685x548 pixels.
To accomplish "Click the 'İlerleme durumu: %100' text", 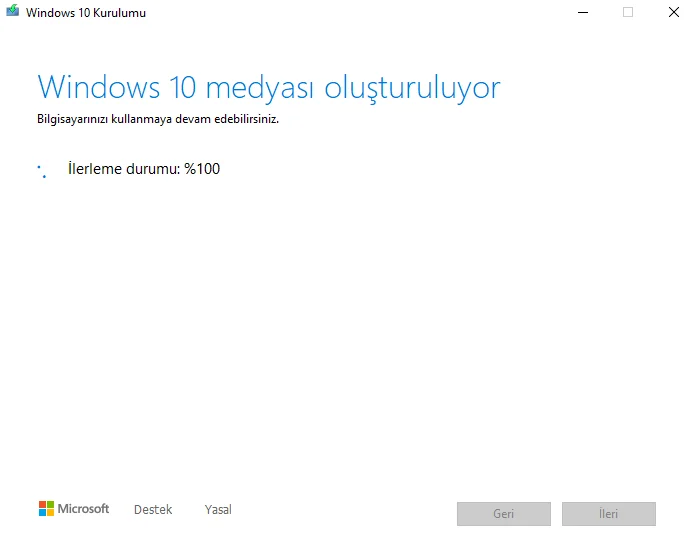I will pyautogui.click(x=144, y=169).
